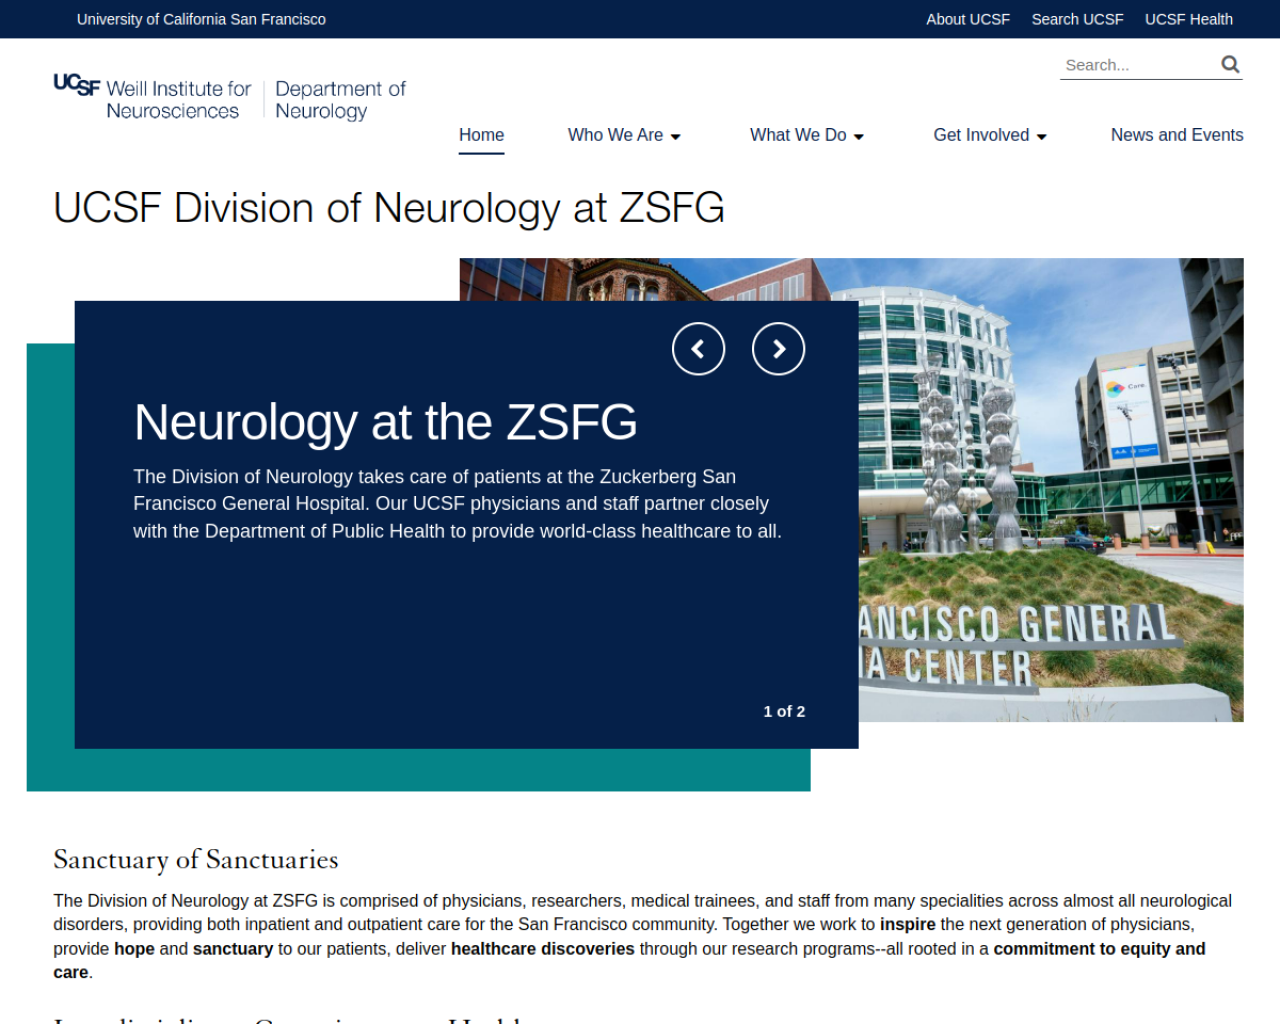Advance to next carousel slide
Viewport: 1280px width, 1024px height.
pos(778,349)
